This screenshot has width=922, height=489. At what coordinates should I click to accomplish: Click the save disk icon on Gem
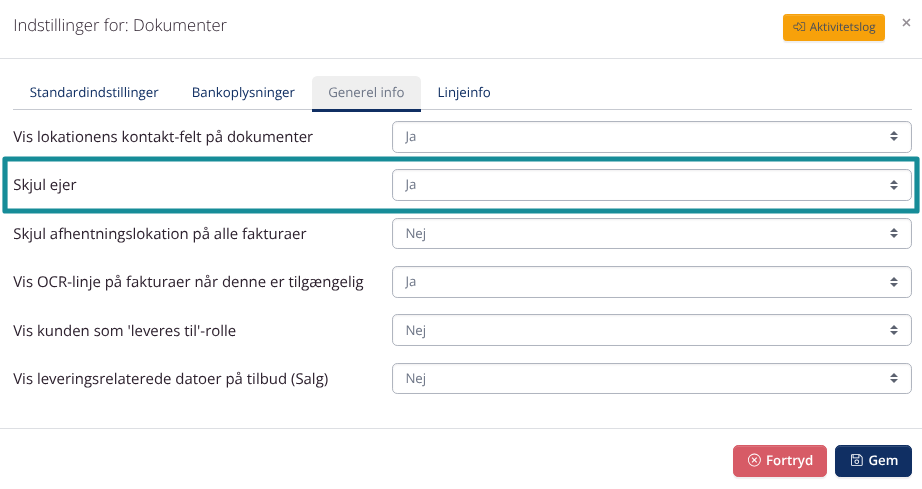[856, 461]
